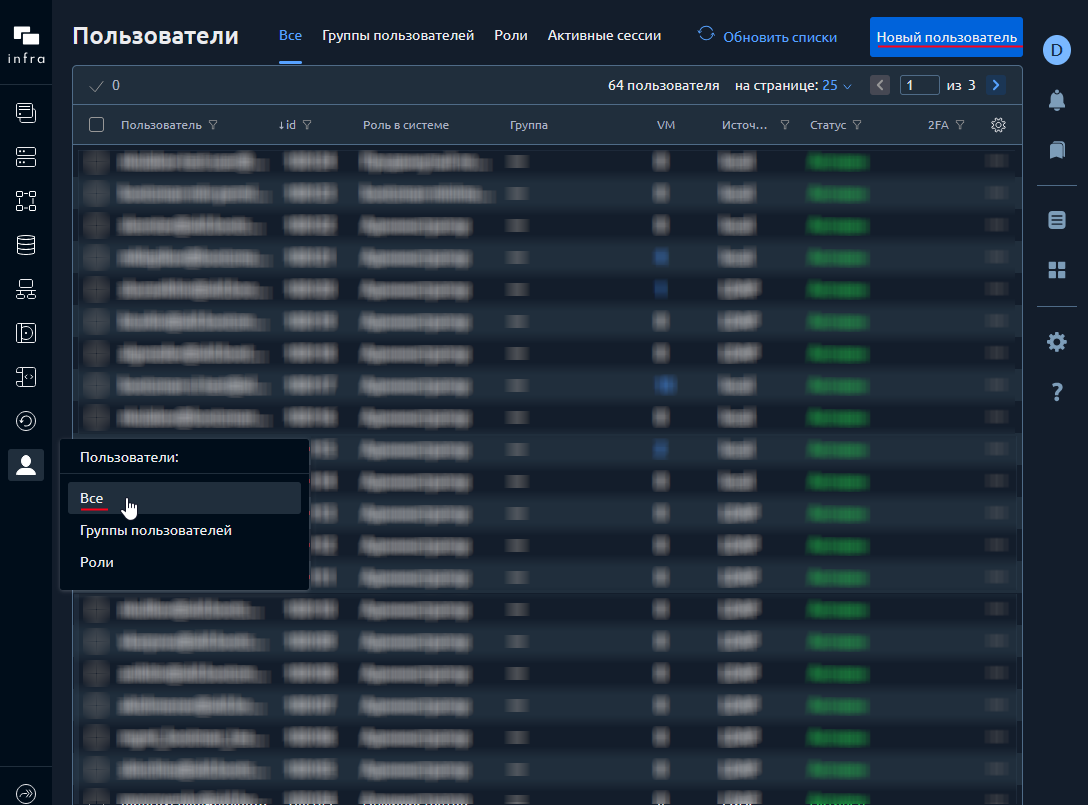Open the disk image section in the sidebar
The image size is (1088, 805).
click(x=26, y=333)
